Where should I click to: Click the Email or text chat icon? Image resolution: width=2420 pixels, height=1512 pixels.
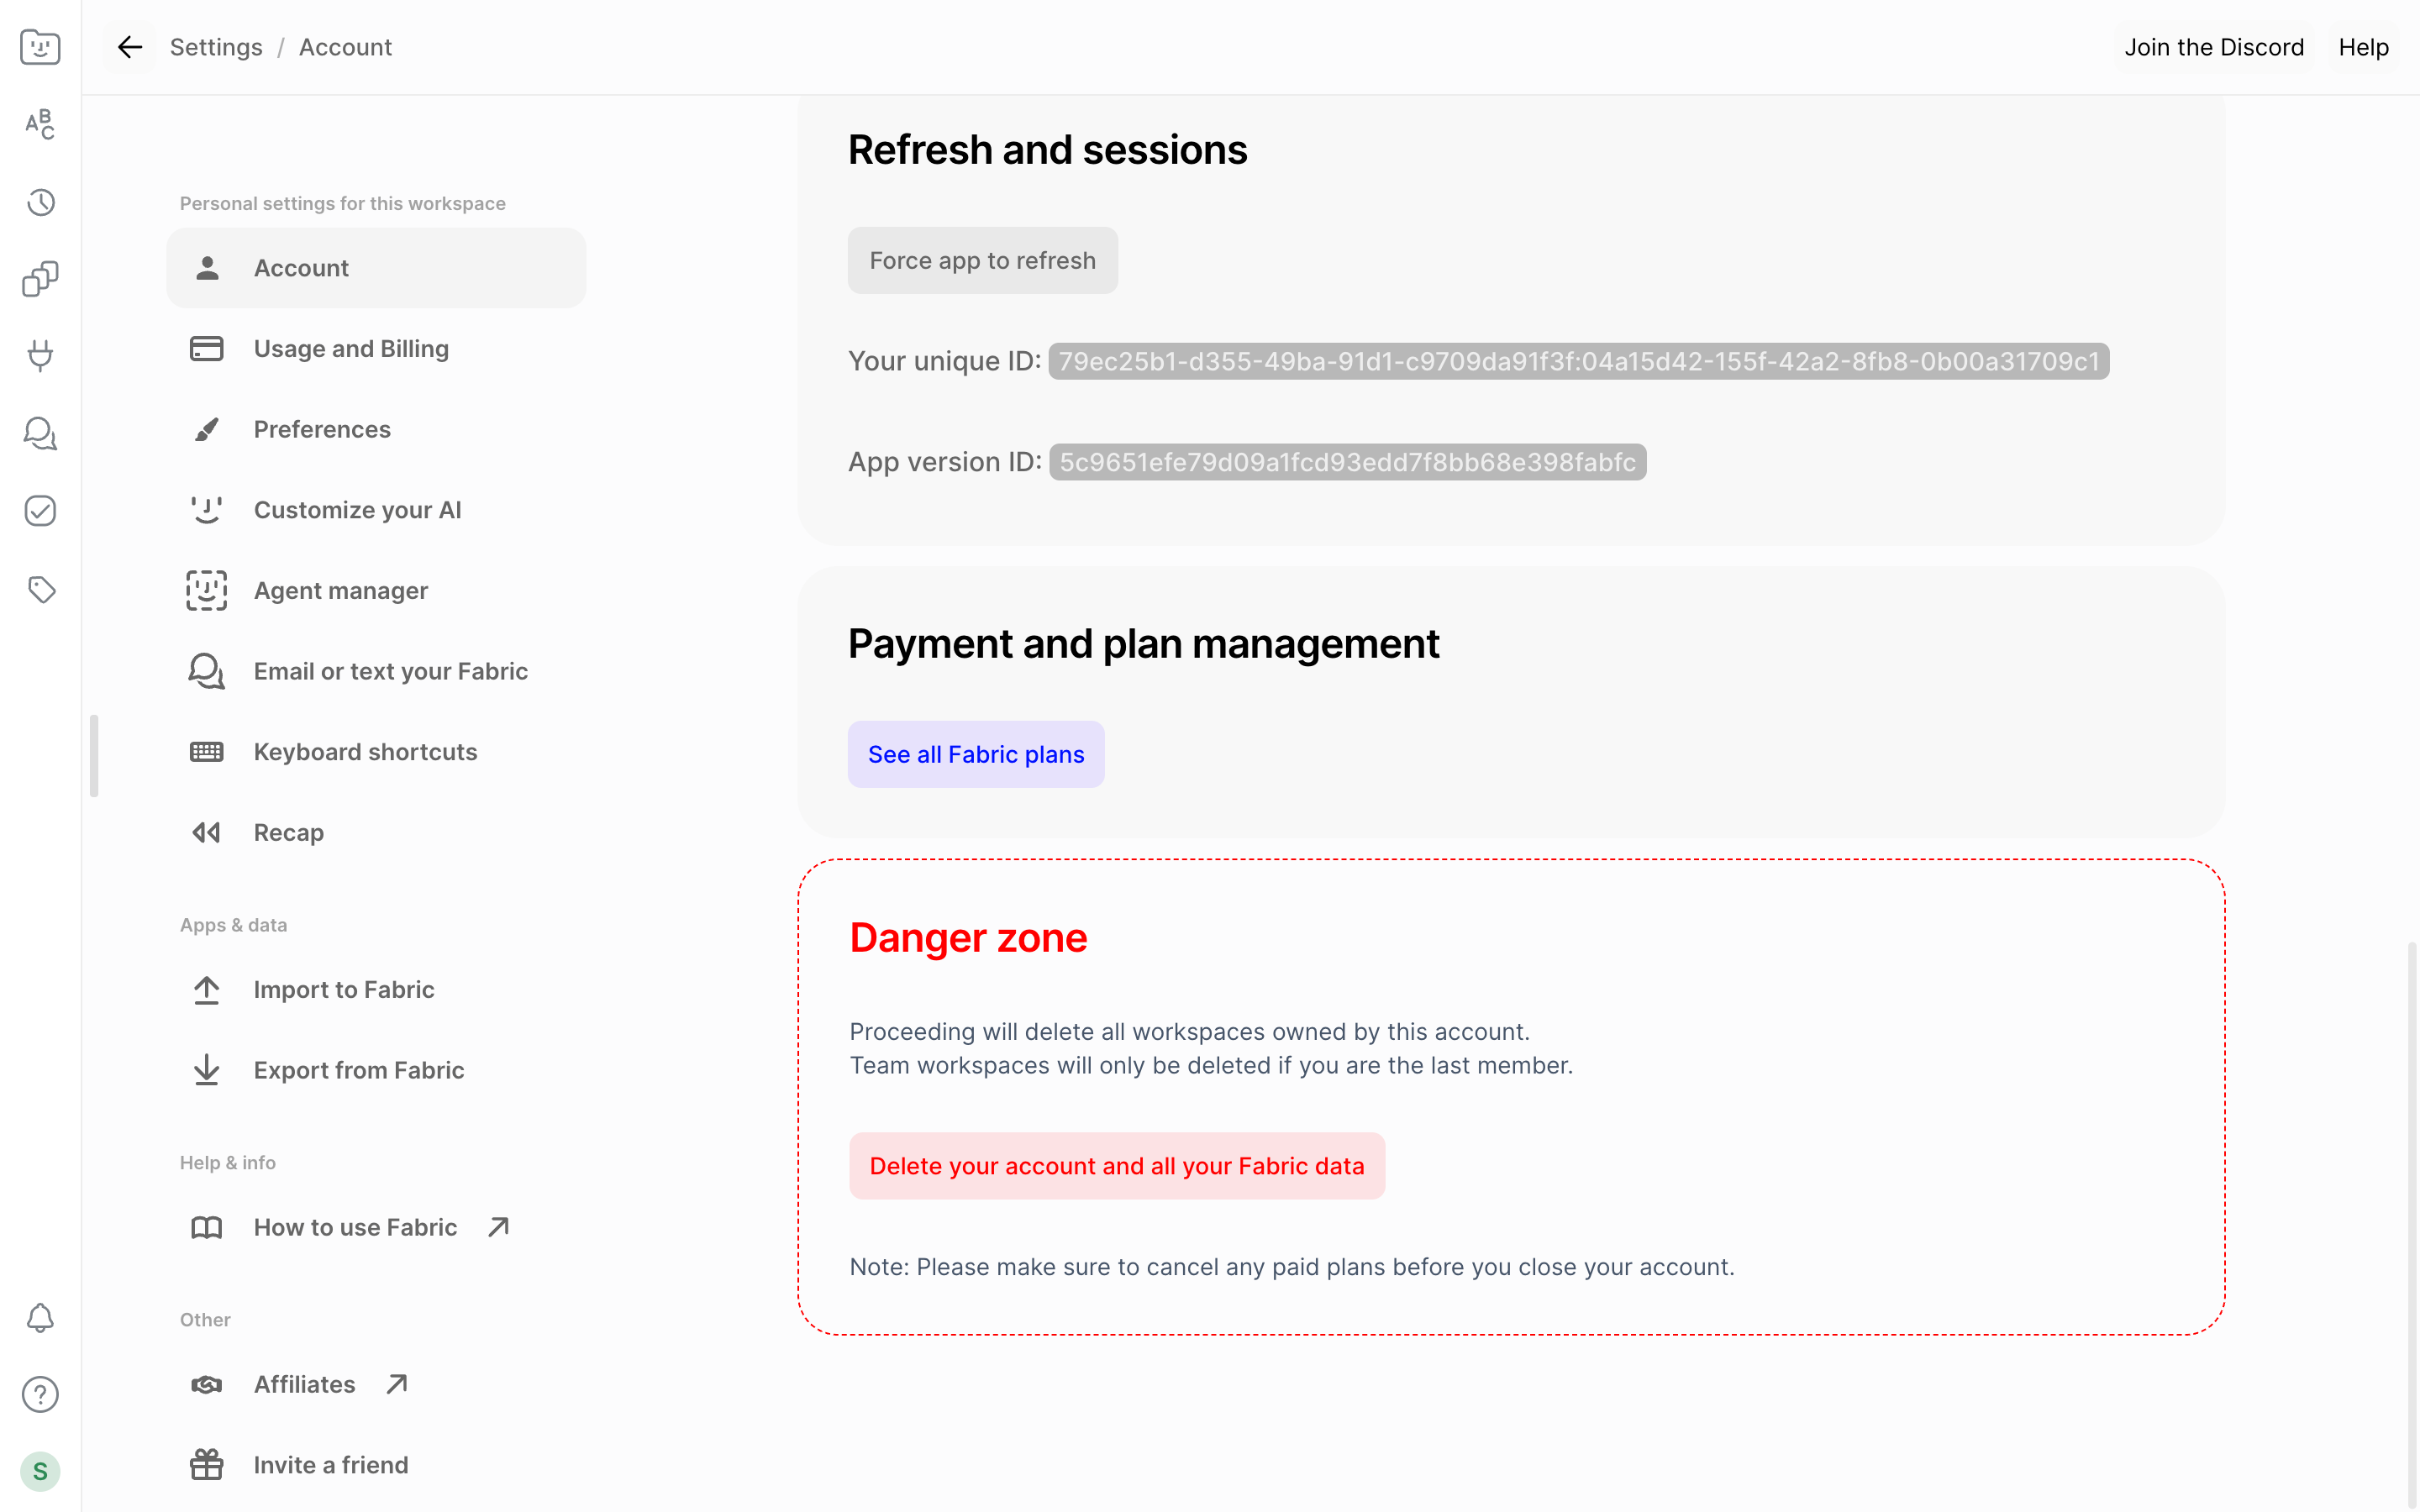[x=207, y=671]
